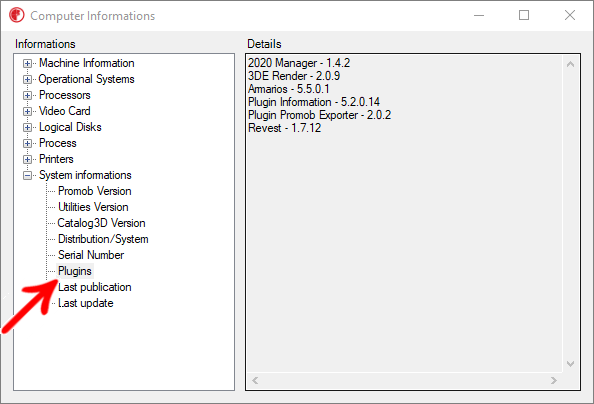The width and height of the screenshot is (594, 404).
Task: Open the Serial Number entry
Action: (x=91, y=255)
